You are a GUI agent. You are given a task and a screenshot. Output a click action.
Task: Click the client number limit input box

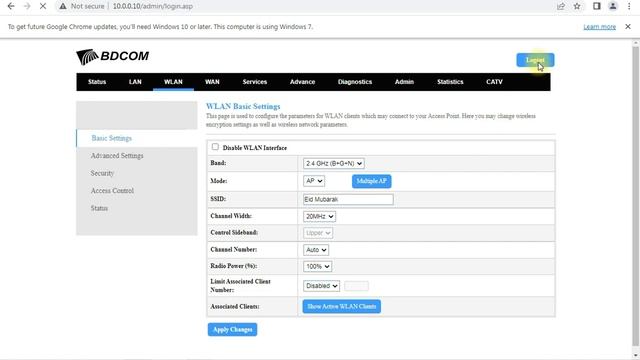(356, 286)
